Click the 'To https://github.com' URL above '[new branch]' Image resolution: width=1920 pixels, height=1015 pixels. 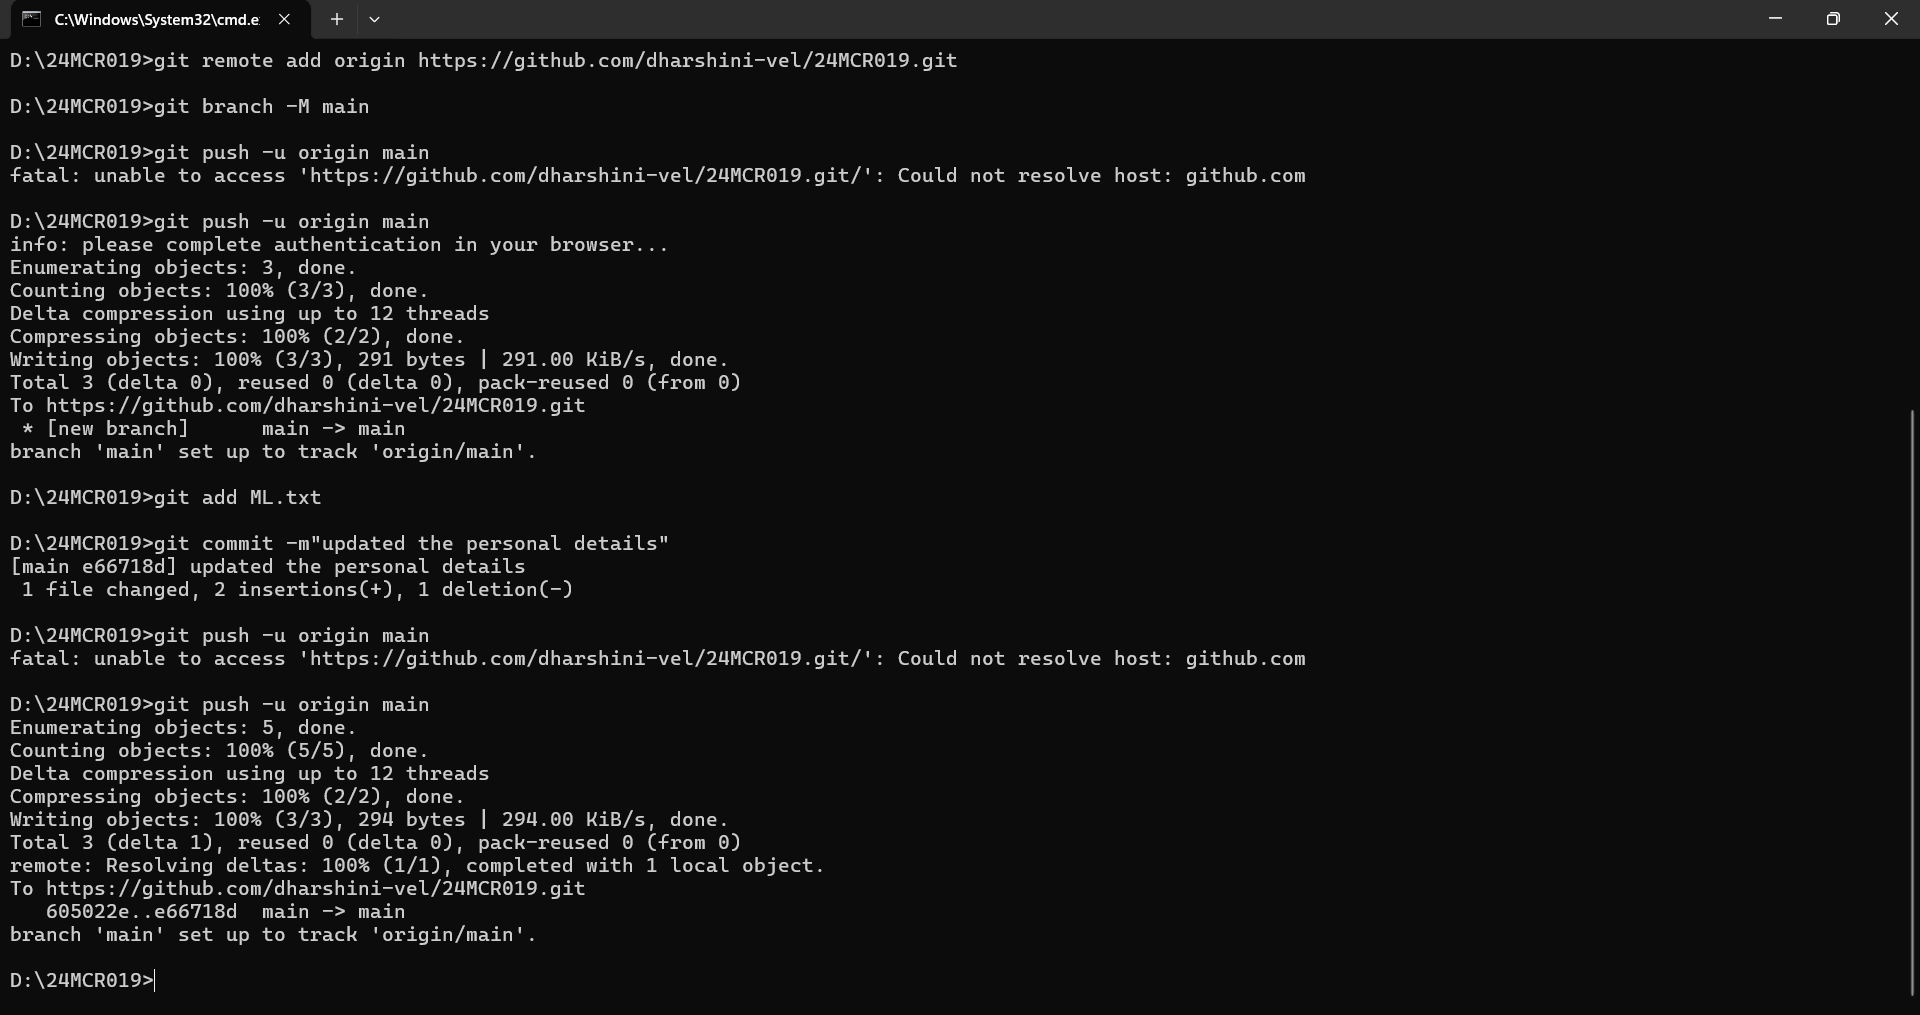[316, 406]
